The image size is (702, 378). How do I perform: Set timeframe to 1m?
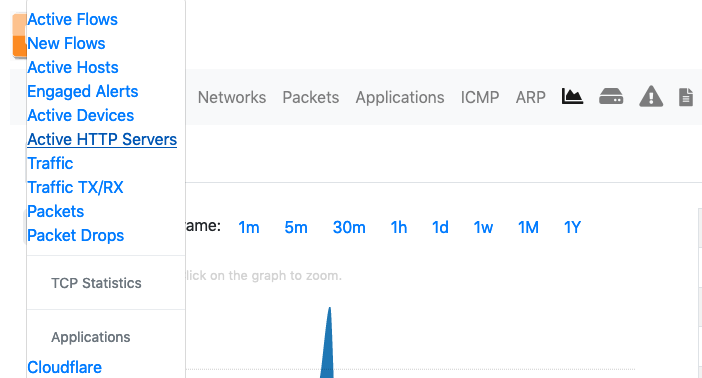coord(249,228)
